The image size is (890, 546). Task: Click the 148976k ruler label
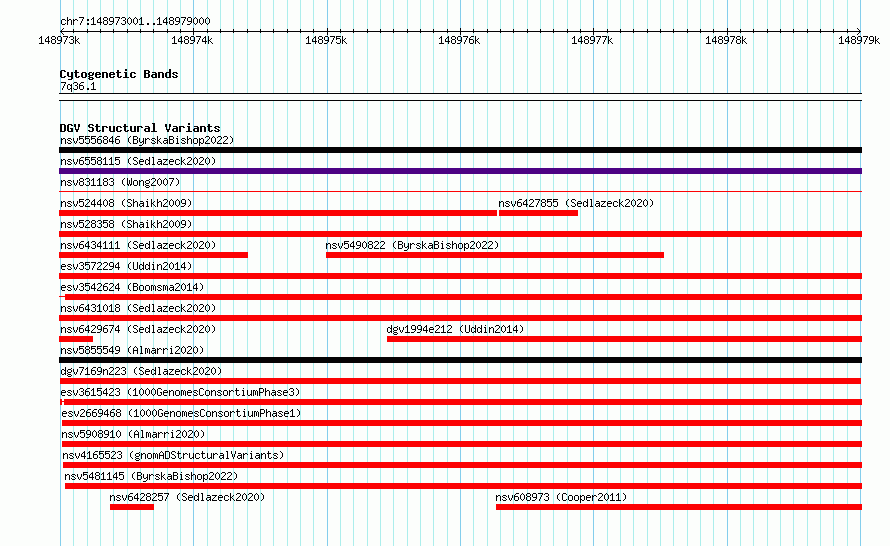click(x=459, y=40)
